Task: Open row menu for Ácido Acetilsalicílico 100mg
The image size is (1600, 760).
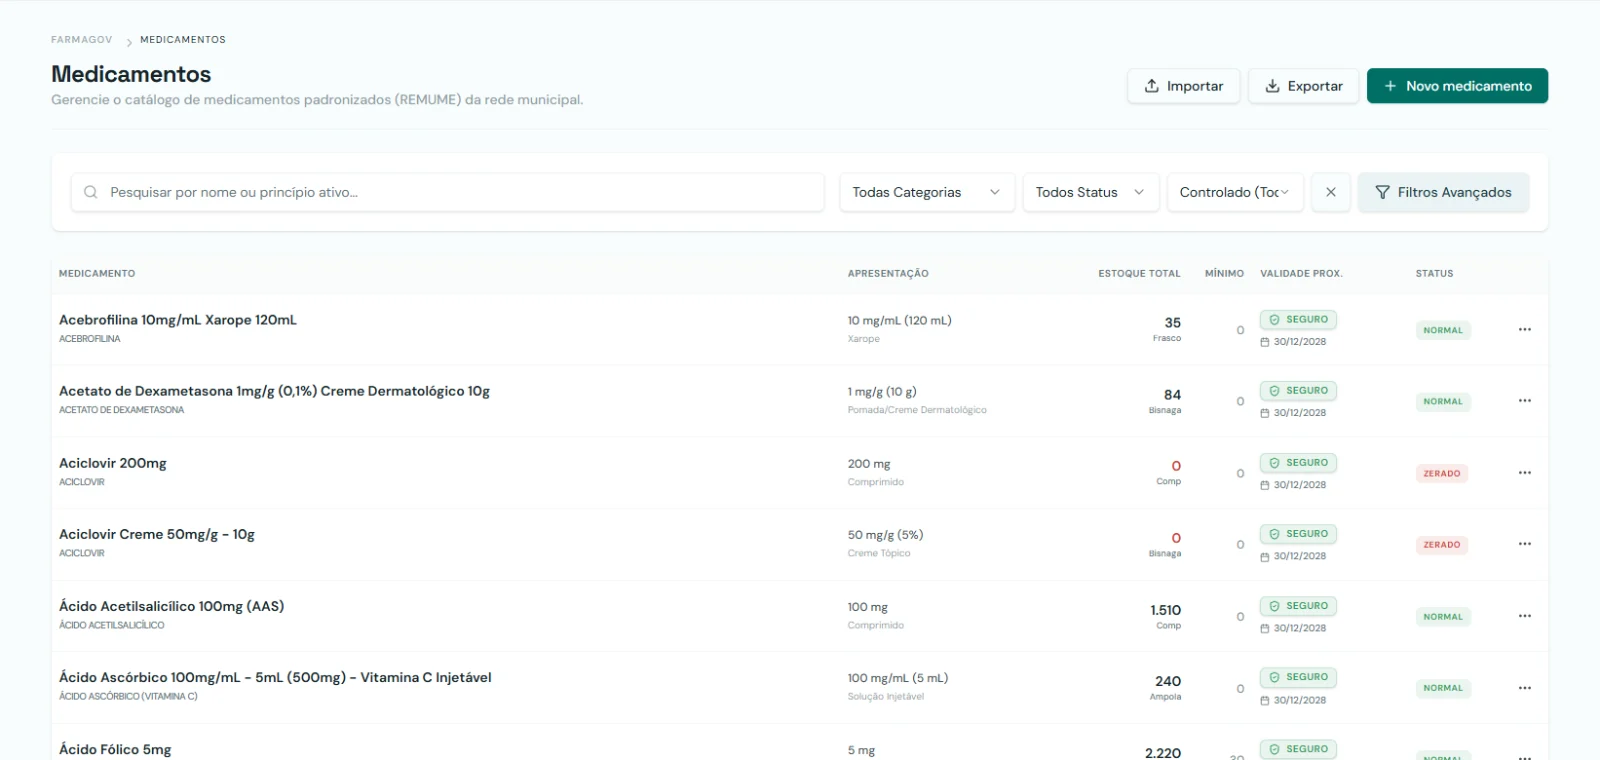Action: click(1524, 616)
